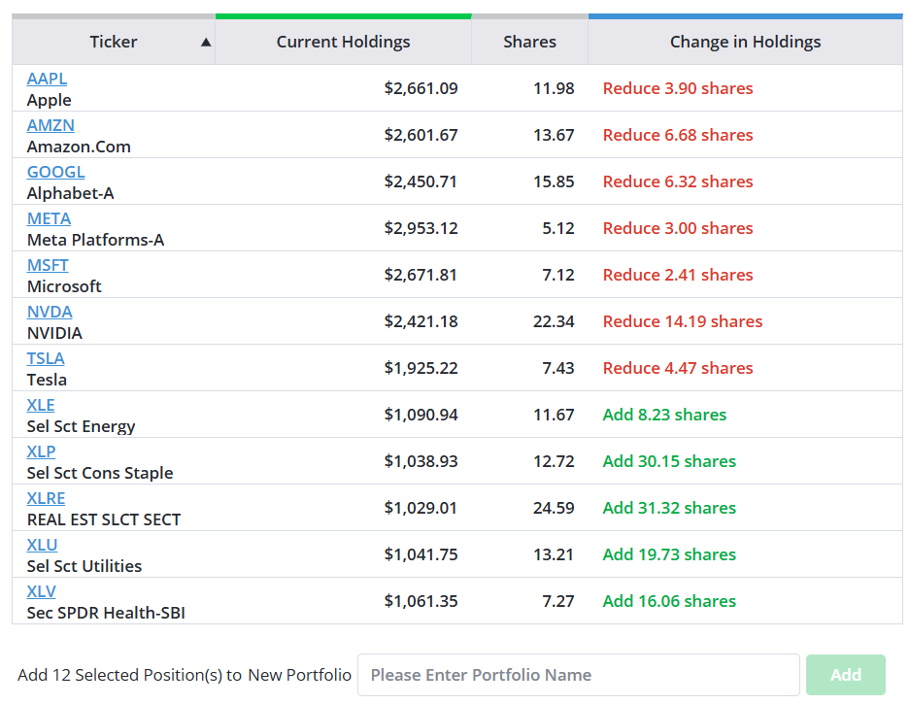Open the XLRE ticker link
Viewport: 918px width, 704px height.
[46, 498]
